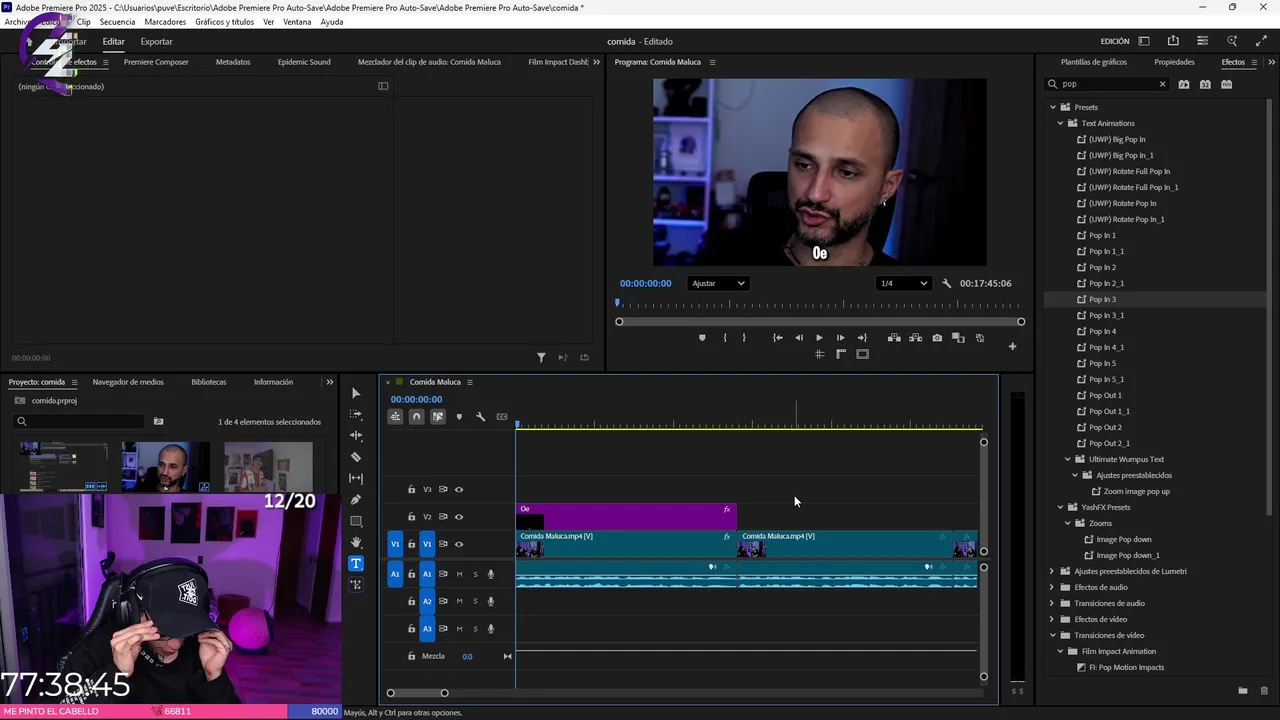Click the Program monitor time ruler
This screenshot has width=1280, height=720.
pyautogui.click(x=819, y=304)
